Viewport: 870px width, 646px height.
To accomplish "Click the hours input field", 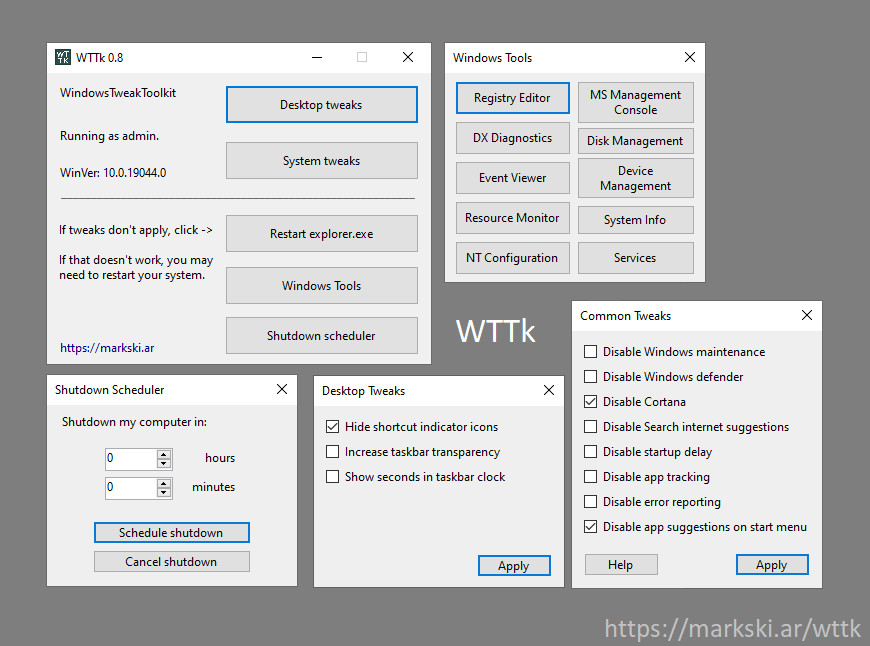I will pos(131,459).
